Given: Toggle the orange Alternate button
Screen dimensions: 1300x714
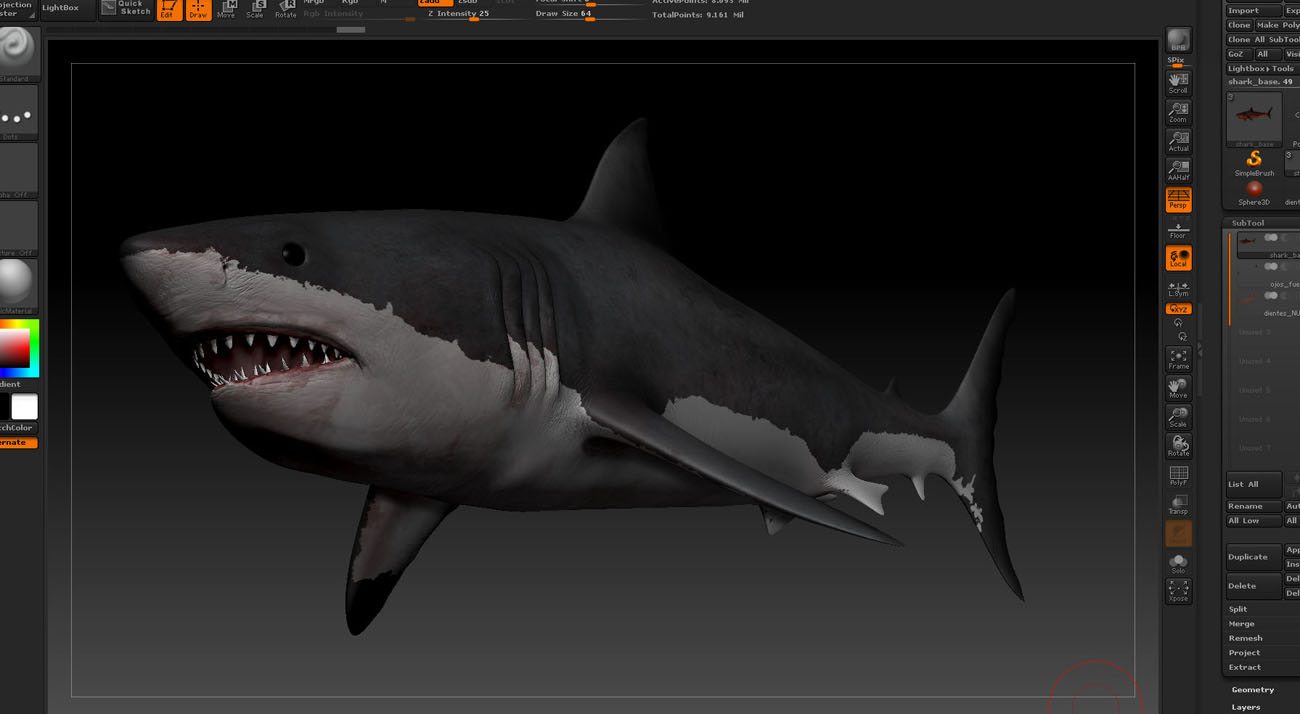Looking at the screenshot, I should click(18, 442).
